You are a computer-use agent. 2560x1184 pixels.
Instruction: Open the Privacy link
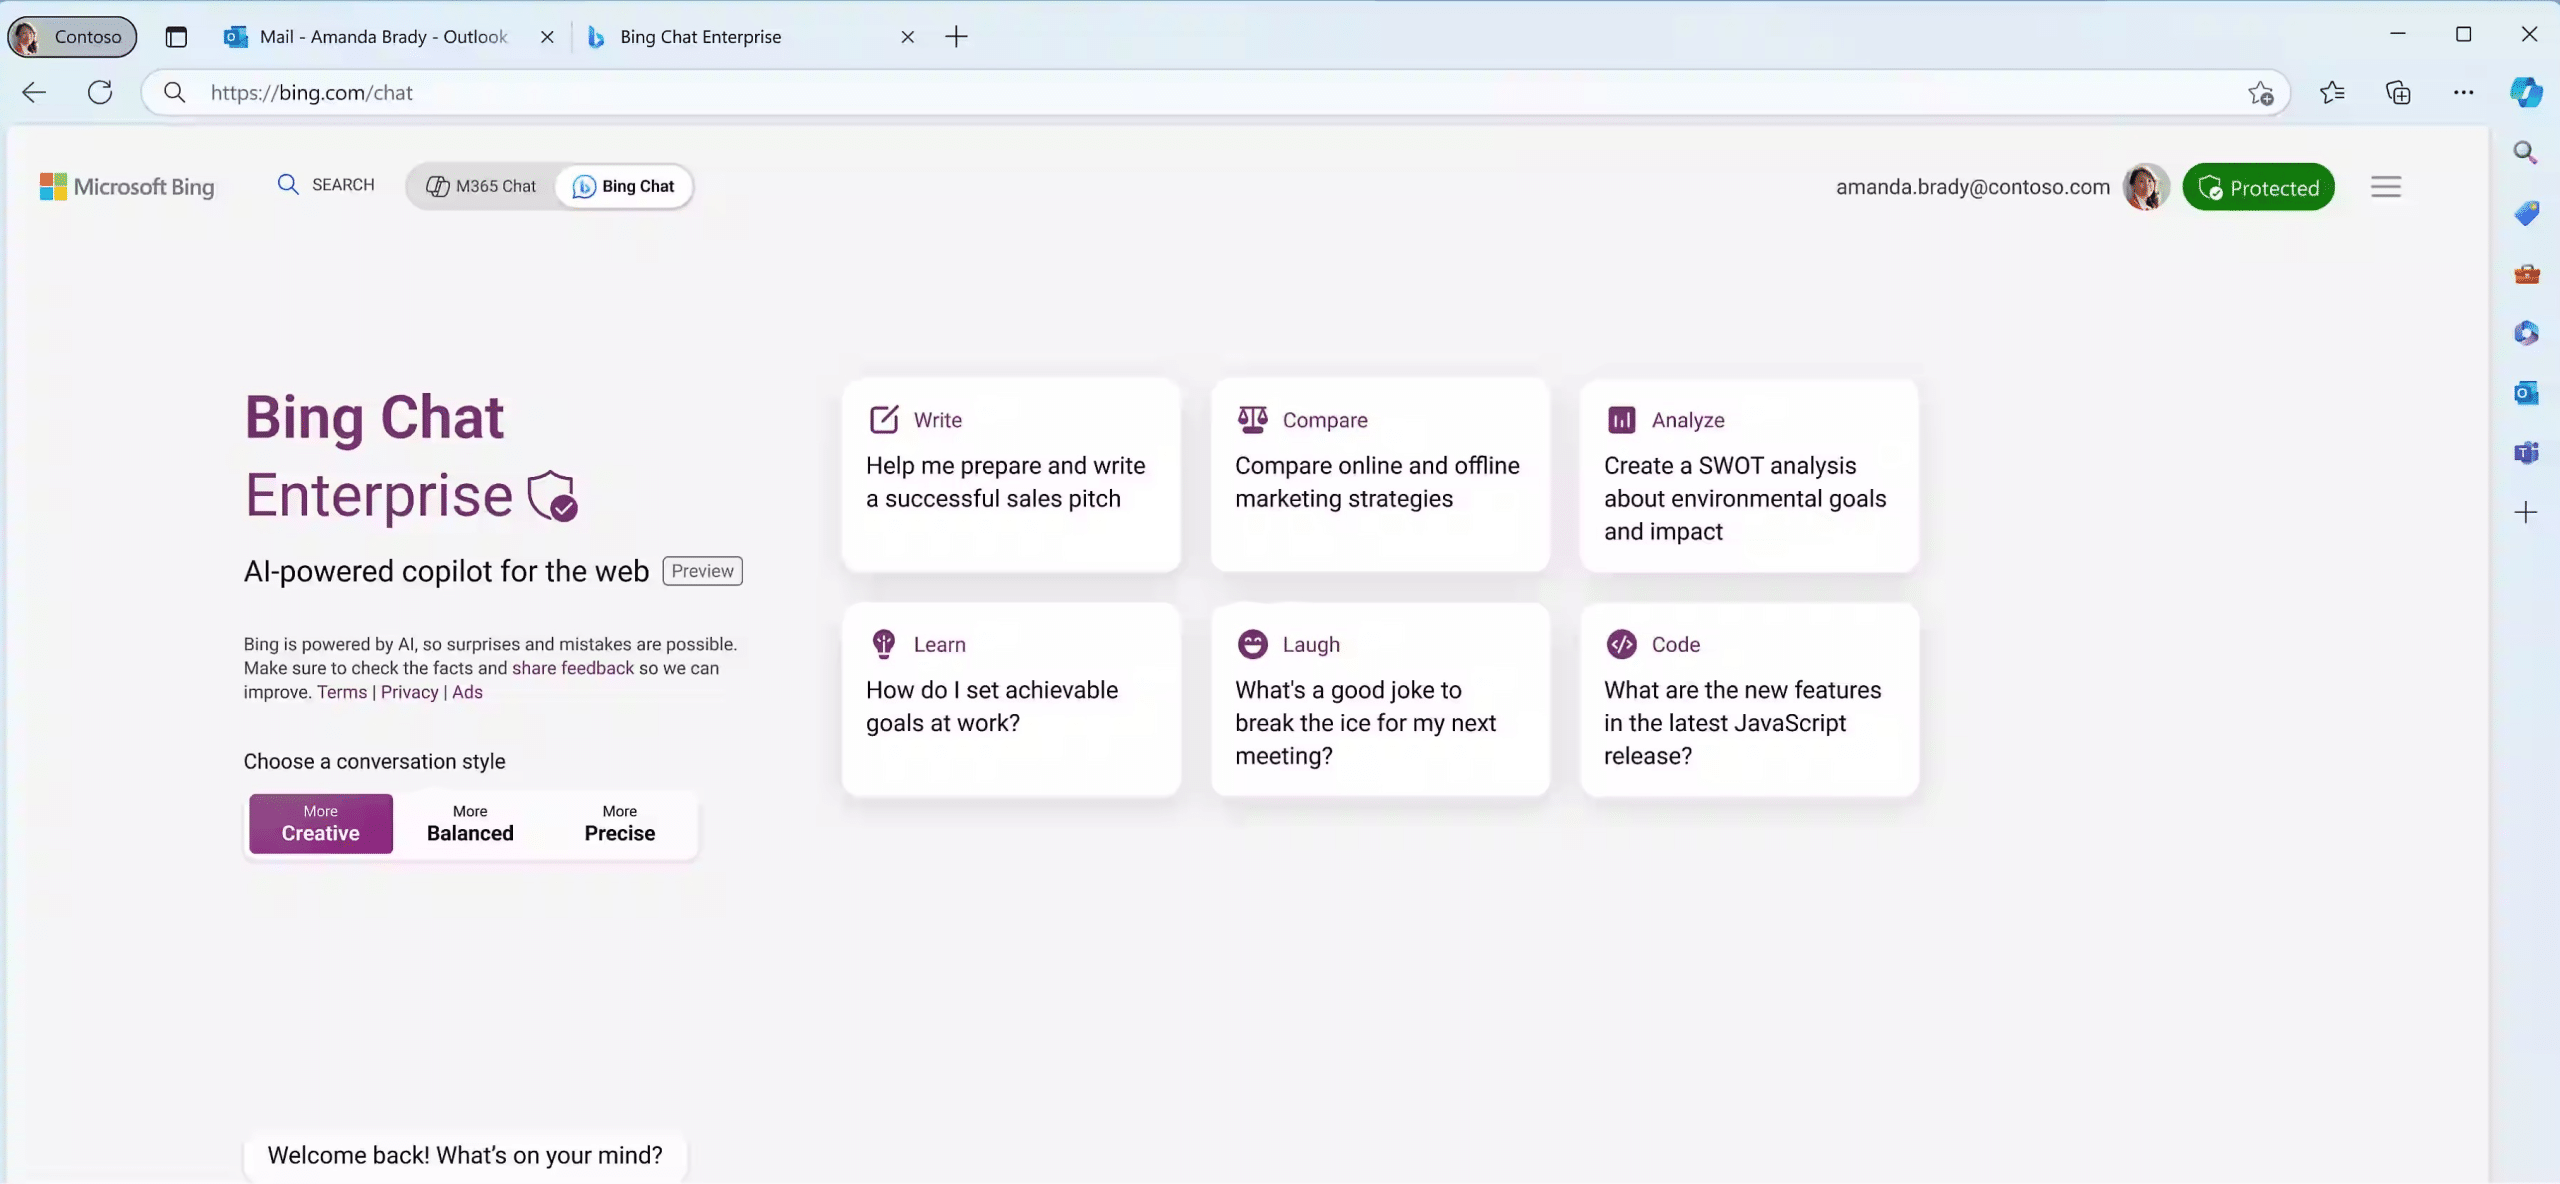(410, 692)
